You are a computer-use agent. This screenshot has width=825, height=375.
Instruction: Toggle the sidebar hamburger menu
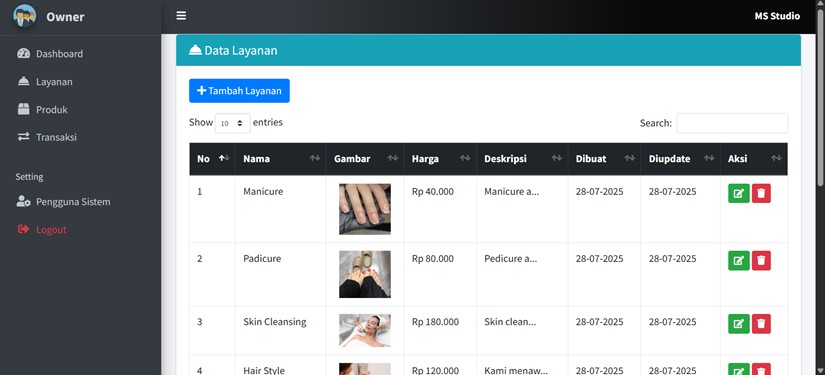pos(181,16)
